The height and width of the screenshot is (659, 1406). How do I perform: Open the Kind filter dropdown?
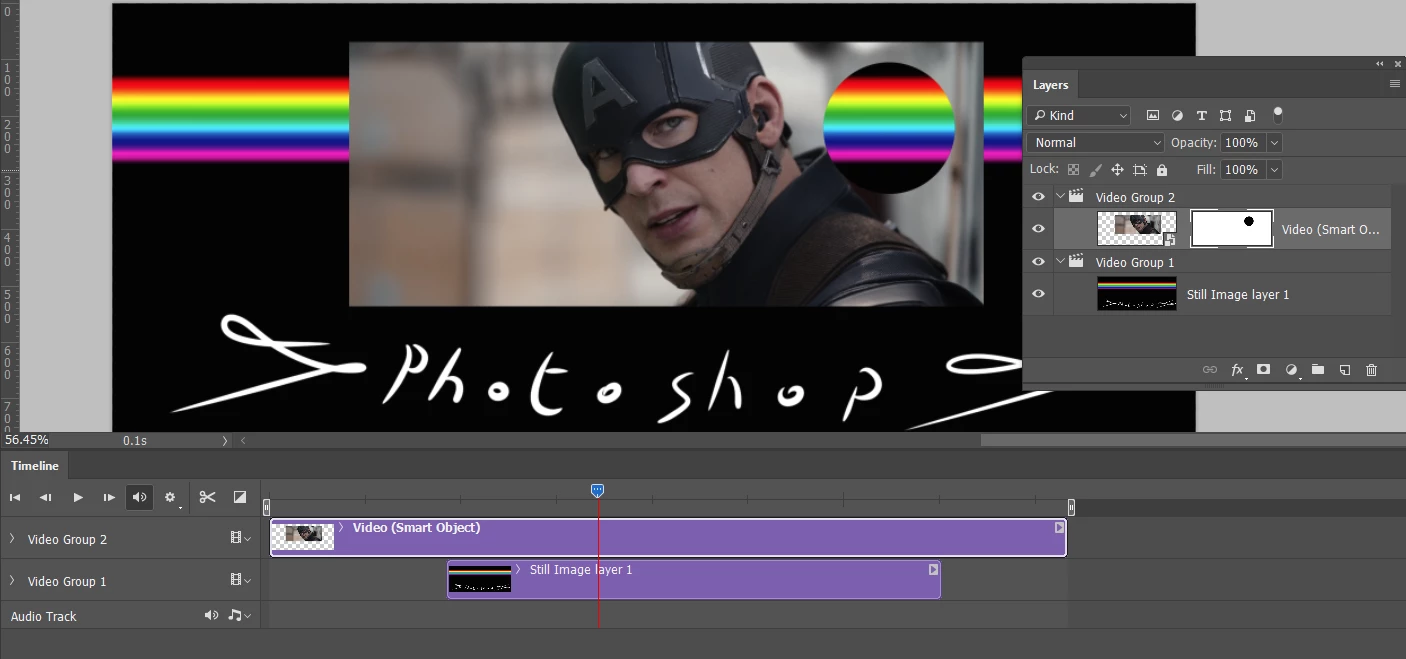click(x=1079, y=116)
